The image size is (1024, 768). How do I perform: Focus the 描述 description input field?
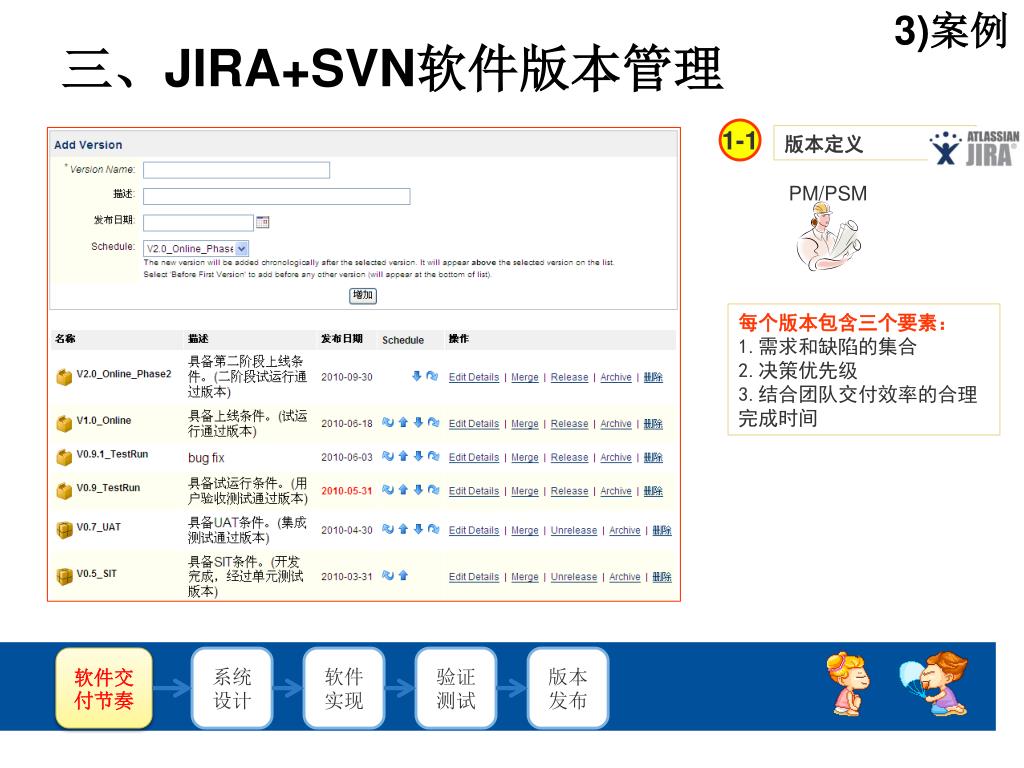coord(276,196)
